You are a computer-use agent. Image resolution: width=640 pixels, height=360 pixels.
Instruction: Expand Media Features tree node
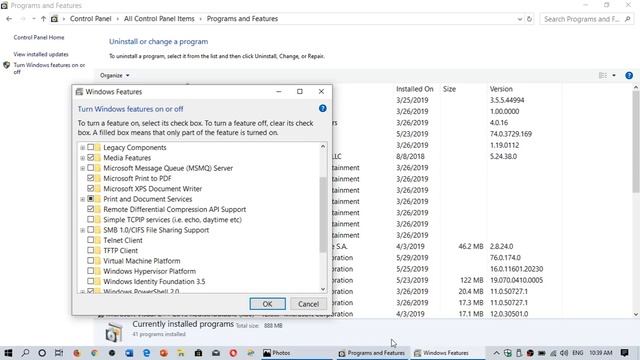82,158
